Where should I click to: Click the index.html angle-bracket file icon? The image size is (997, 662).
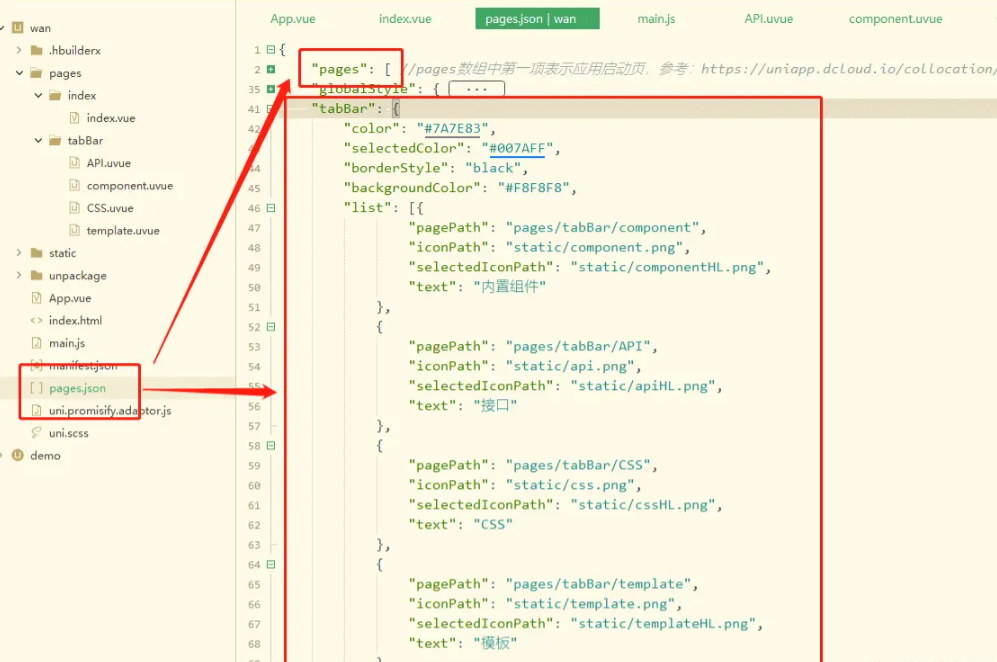[37, 320]
